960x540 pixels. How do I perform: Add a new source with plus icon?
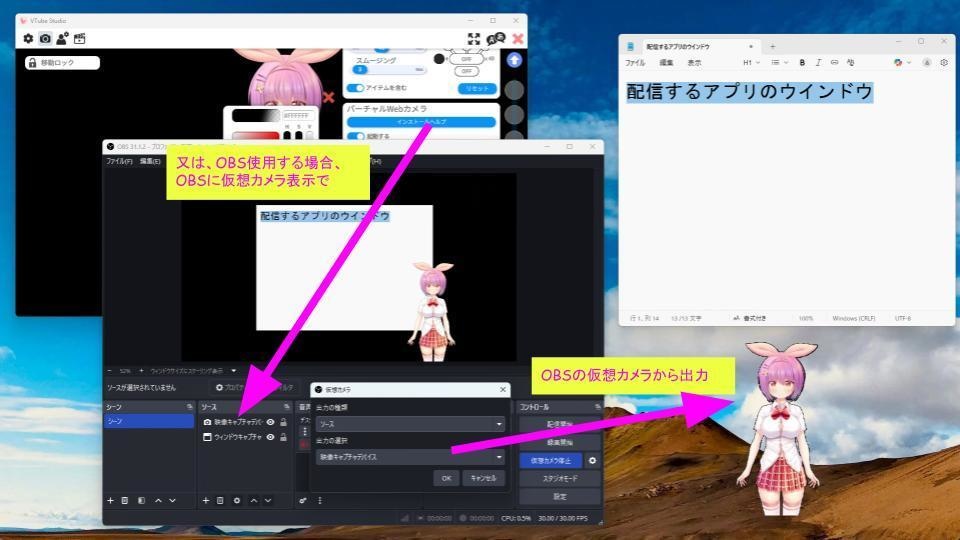click(x=206, y=500)
